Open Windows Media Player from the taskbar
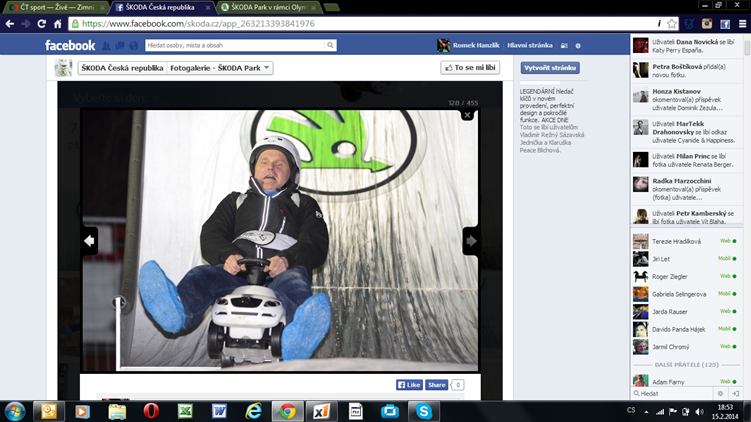Viewport: 751px width, 422px height. (x=82, y=411)
